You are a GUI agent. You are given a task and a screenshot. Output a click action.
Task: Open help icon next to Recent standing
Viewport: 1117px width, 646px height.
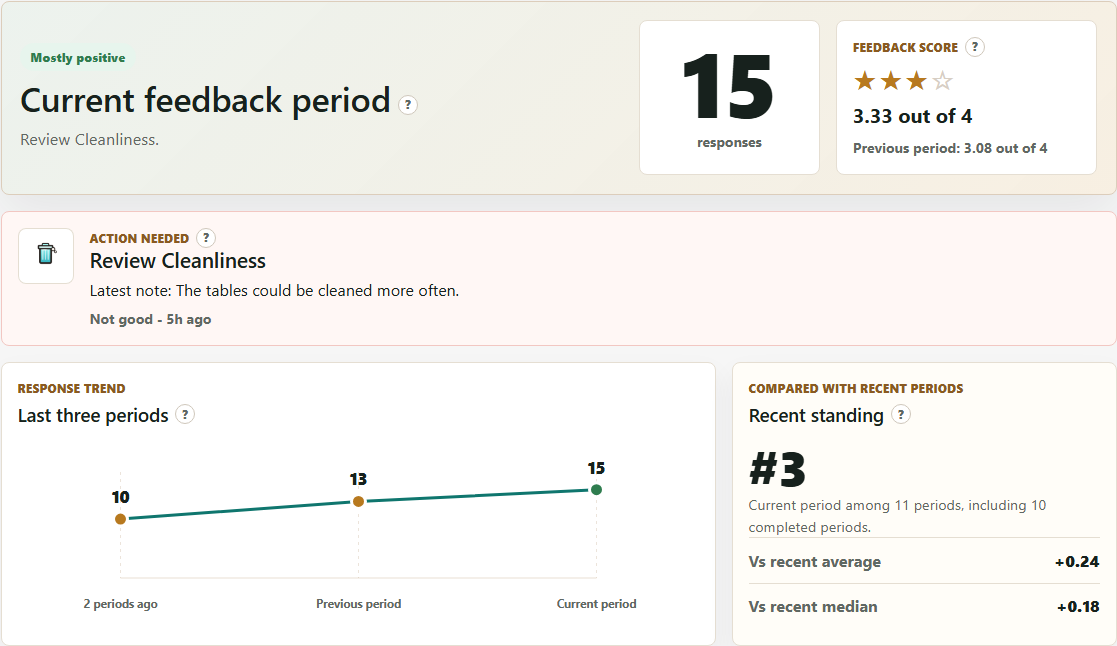click(x=901, y=415)
